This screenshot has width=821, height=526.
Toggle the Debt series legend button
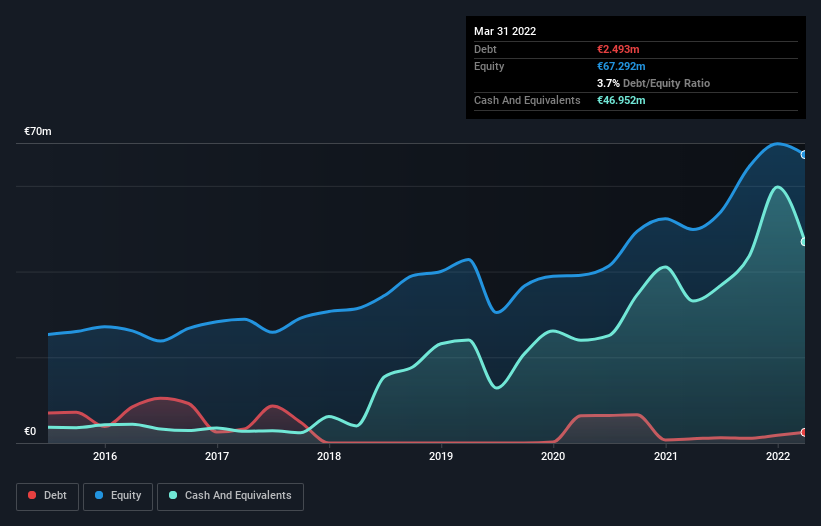pos(48,496)
